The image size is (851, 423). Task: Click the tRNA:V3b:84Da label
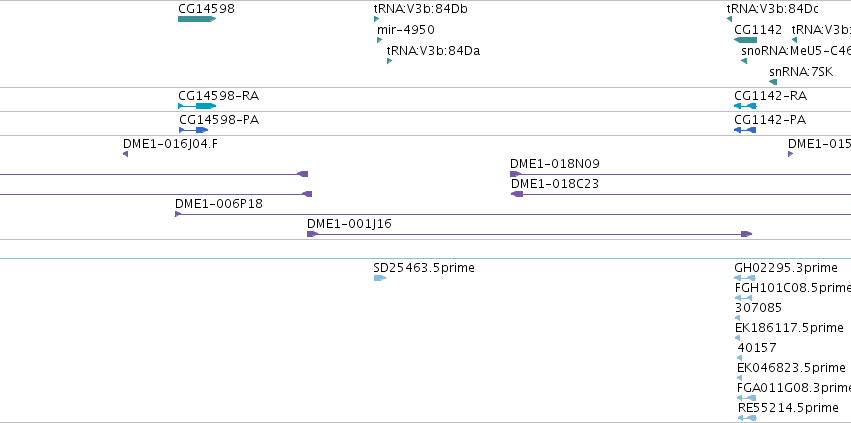[x=433, y=51]
